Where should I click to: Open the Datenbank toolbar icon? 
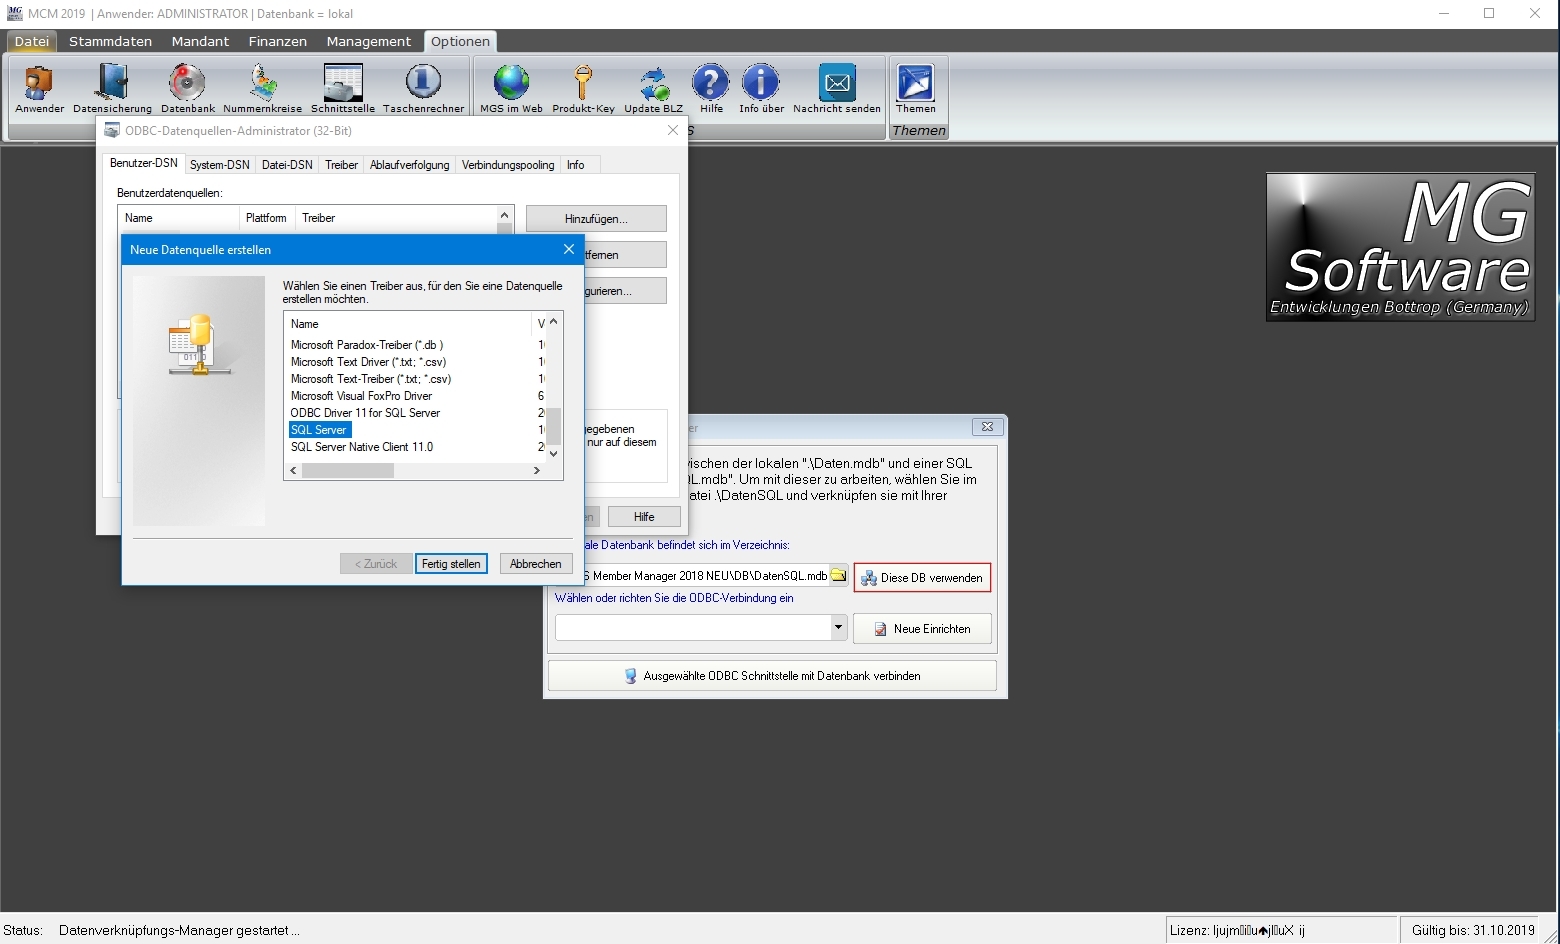coord(188,89)
